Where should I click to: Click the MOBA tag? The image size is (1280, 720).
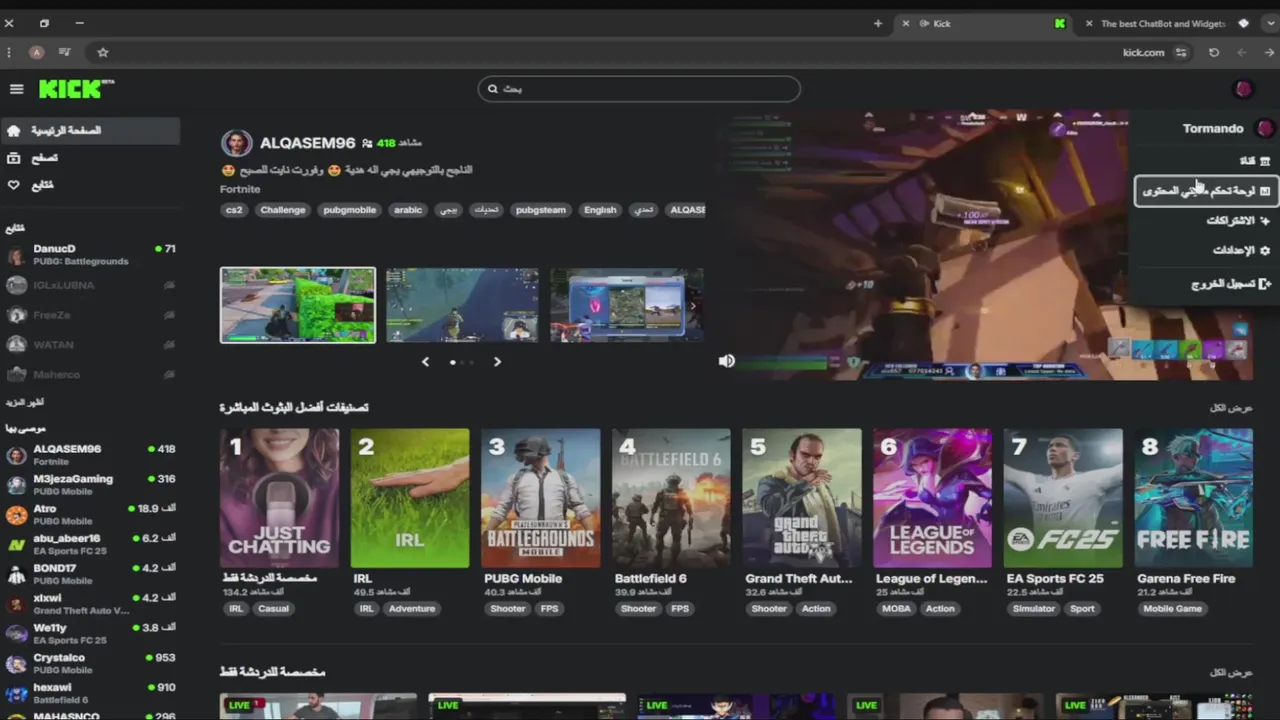pos(896,608)
